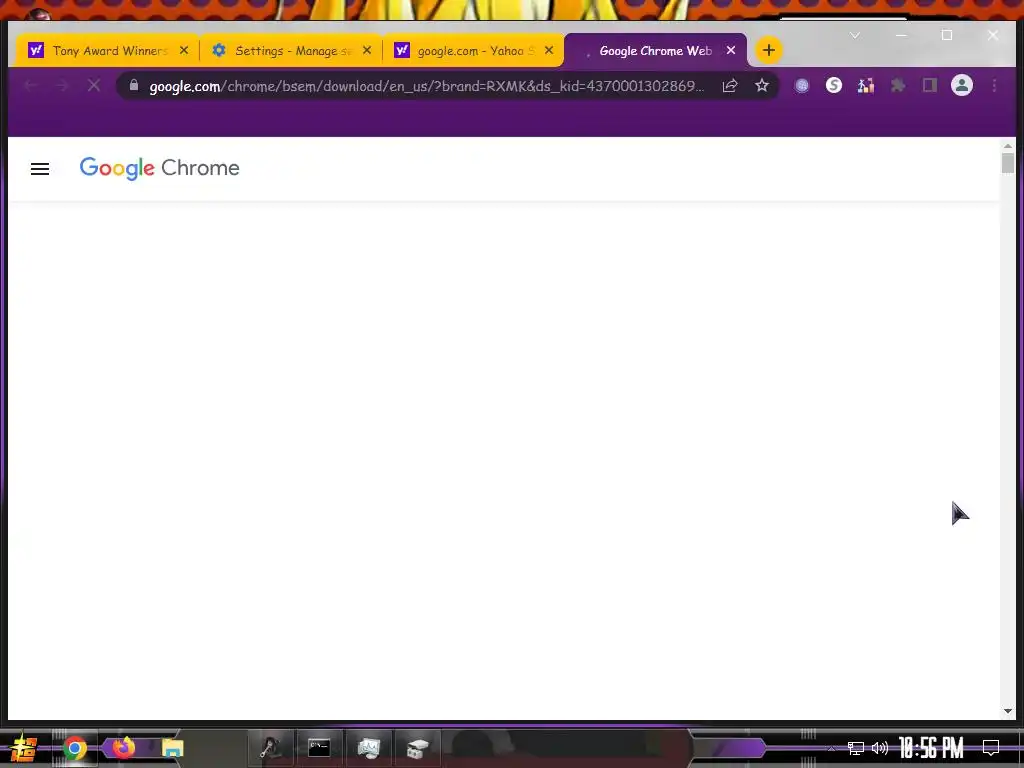Open the profile avatar menu

[962, 86]
